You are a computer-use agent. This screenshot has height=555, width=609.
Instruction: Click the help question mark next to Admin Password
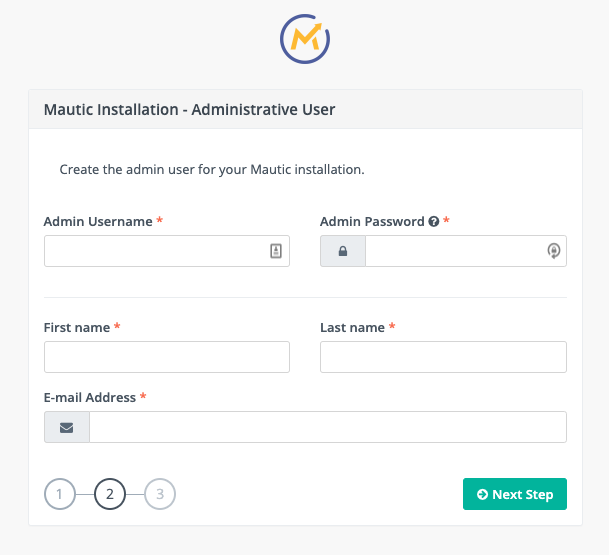point(434,222)
